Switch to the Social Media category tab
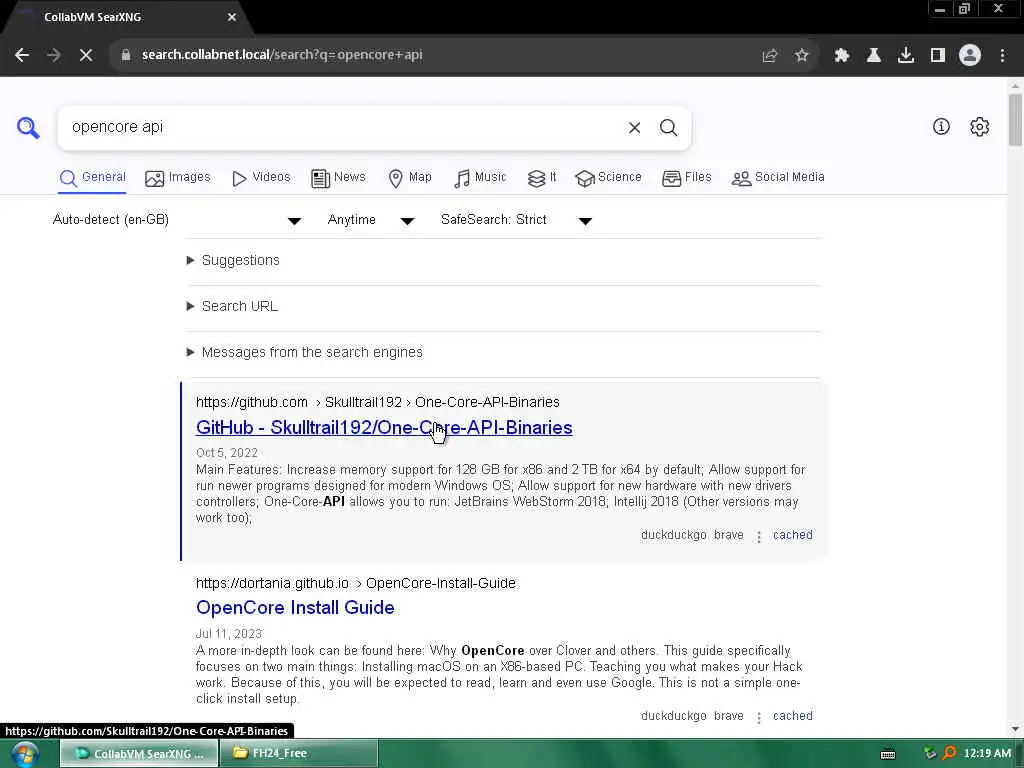The width and height of the screenshot is (1024, 768). pos(778,178)
